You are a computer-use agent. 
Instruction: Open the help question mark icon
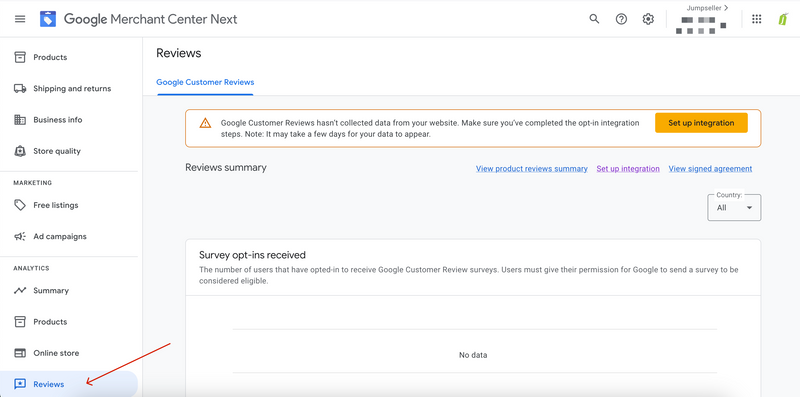click(621, 19)
